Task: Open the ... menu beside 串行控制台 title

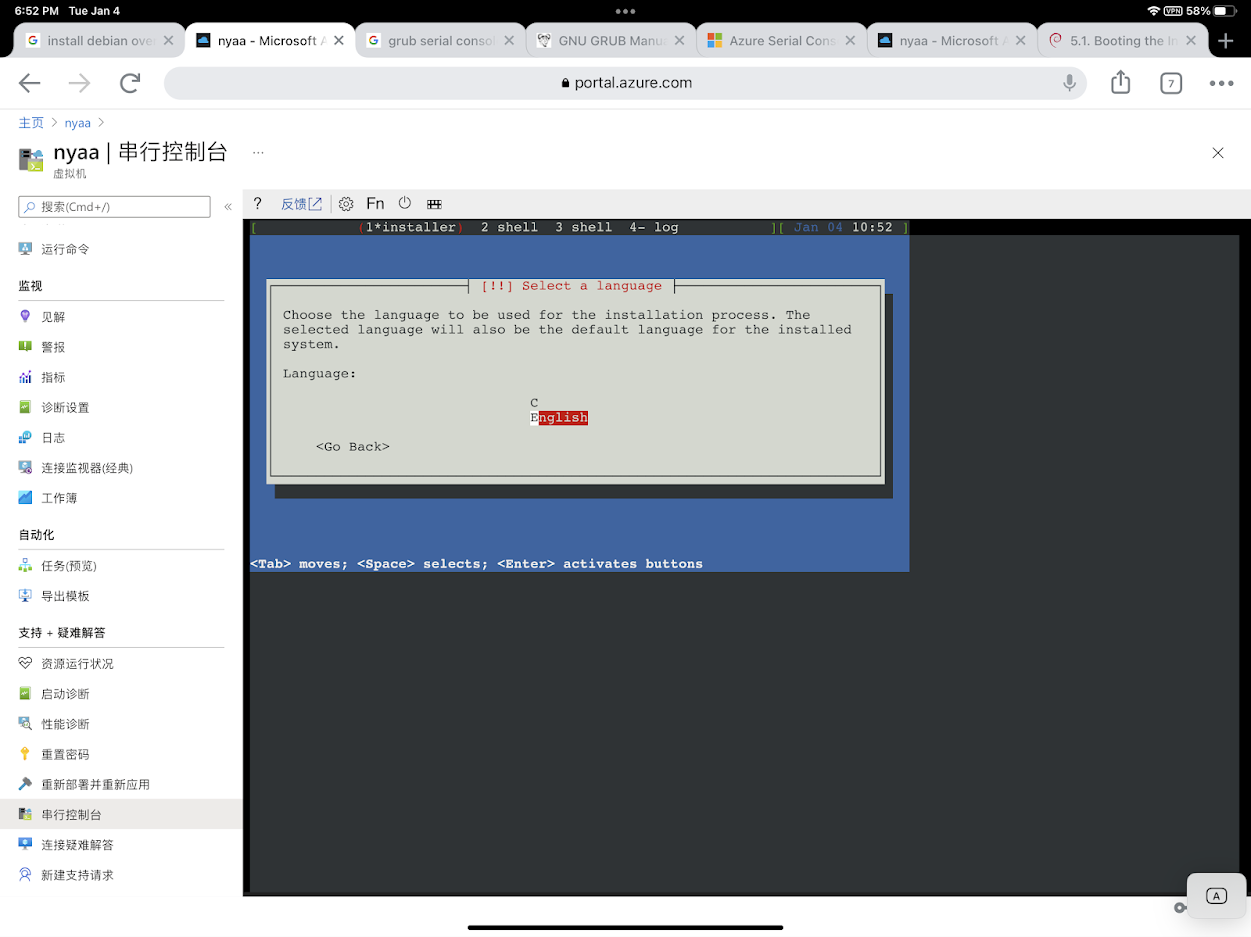Action: 258,150
